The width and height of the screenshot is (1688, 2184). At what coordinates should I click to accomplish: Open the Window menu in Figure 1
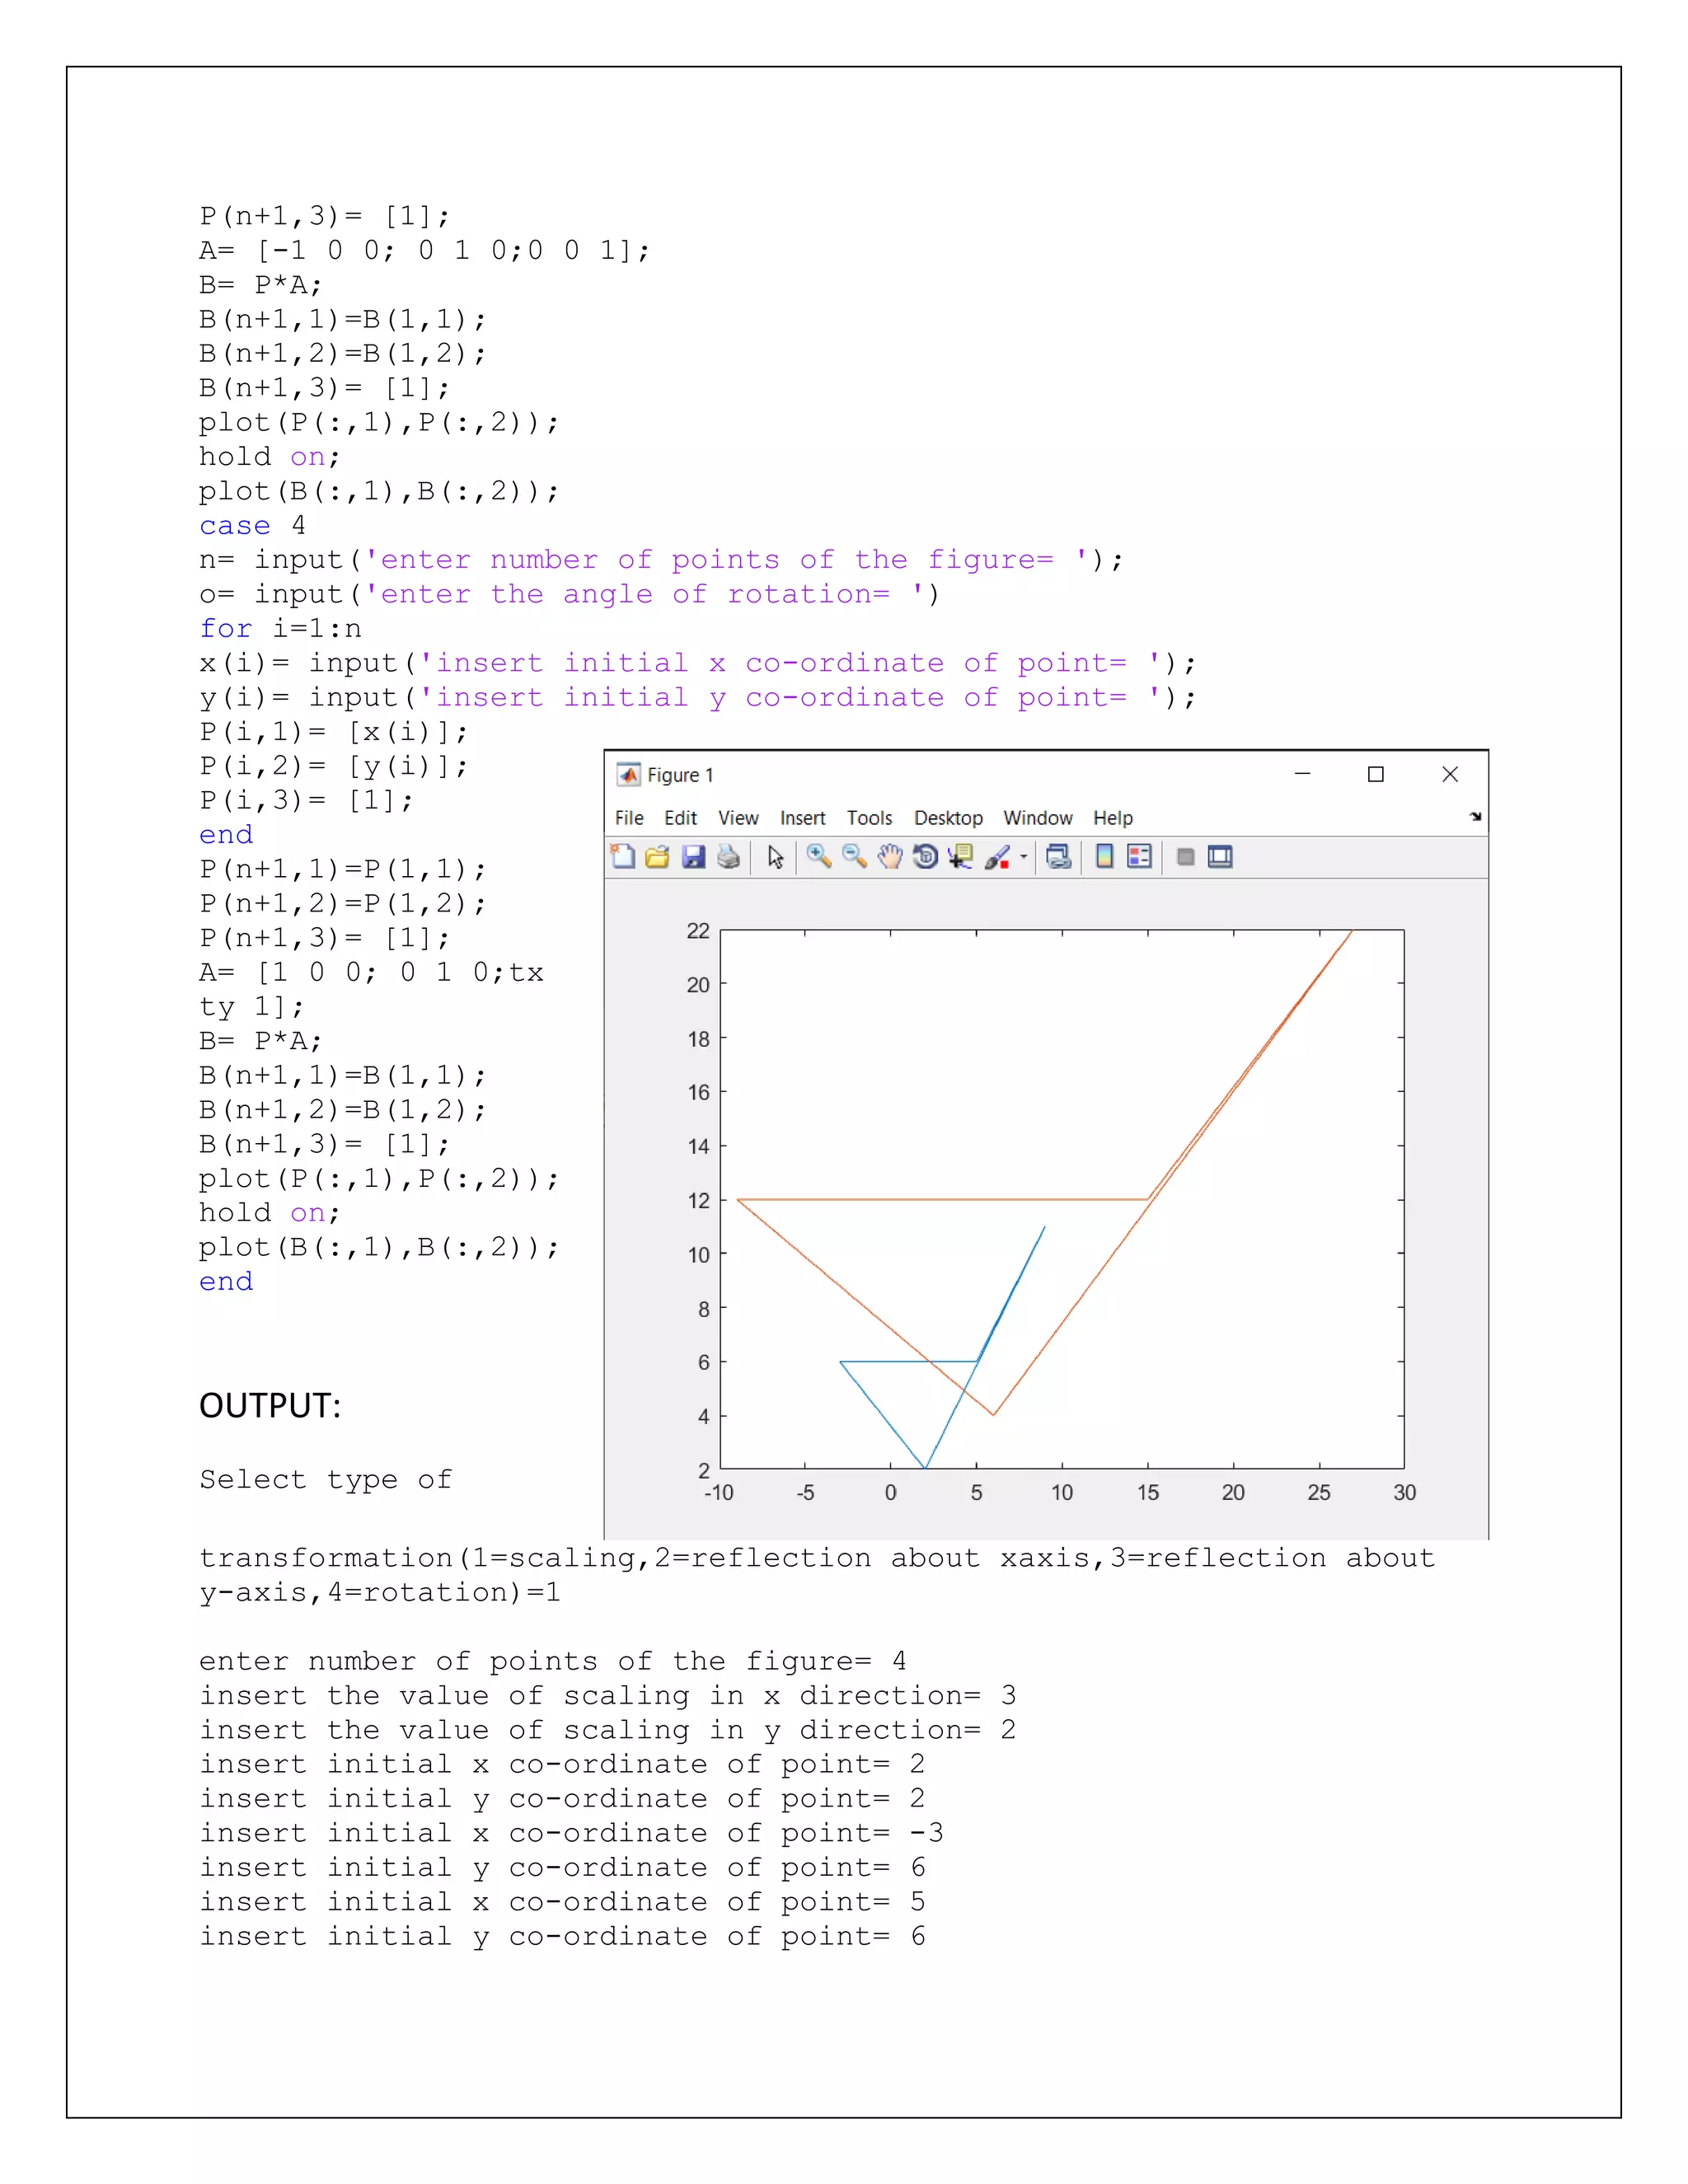(1038, 818)
